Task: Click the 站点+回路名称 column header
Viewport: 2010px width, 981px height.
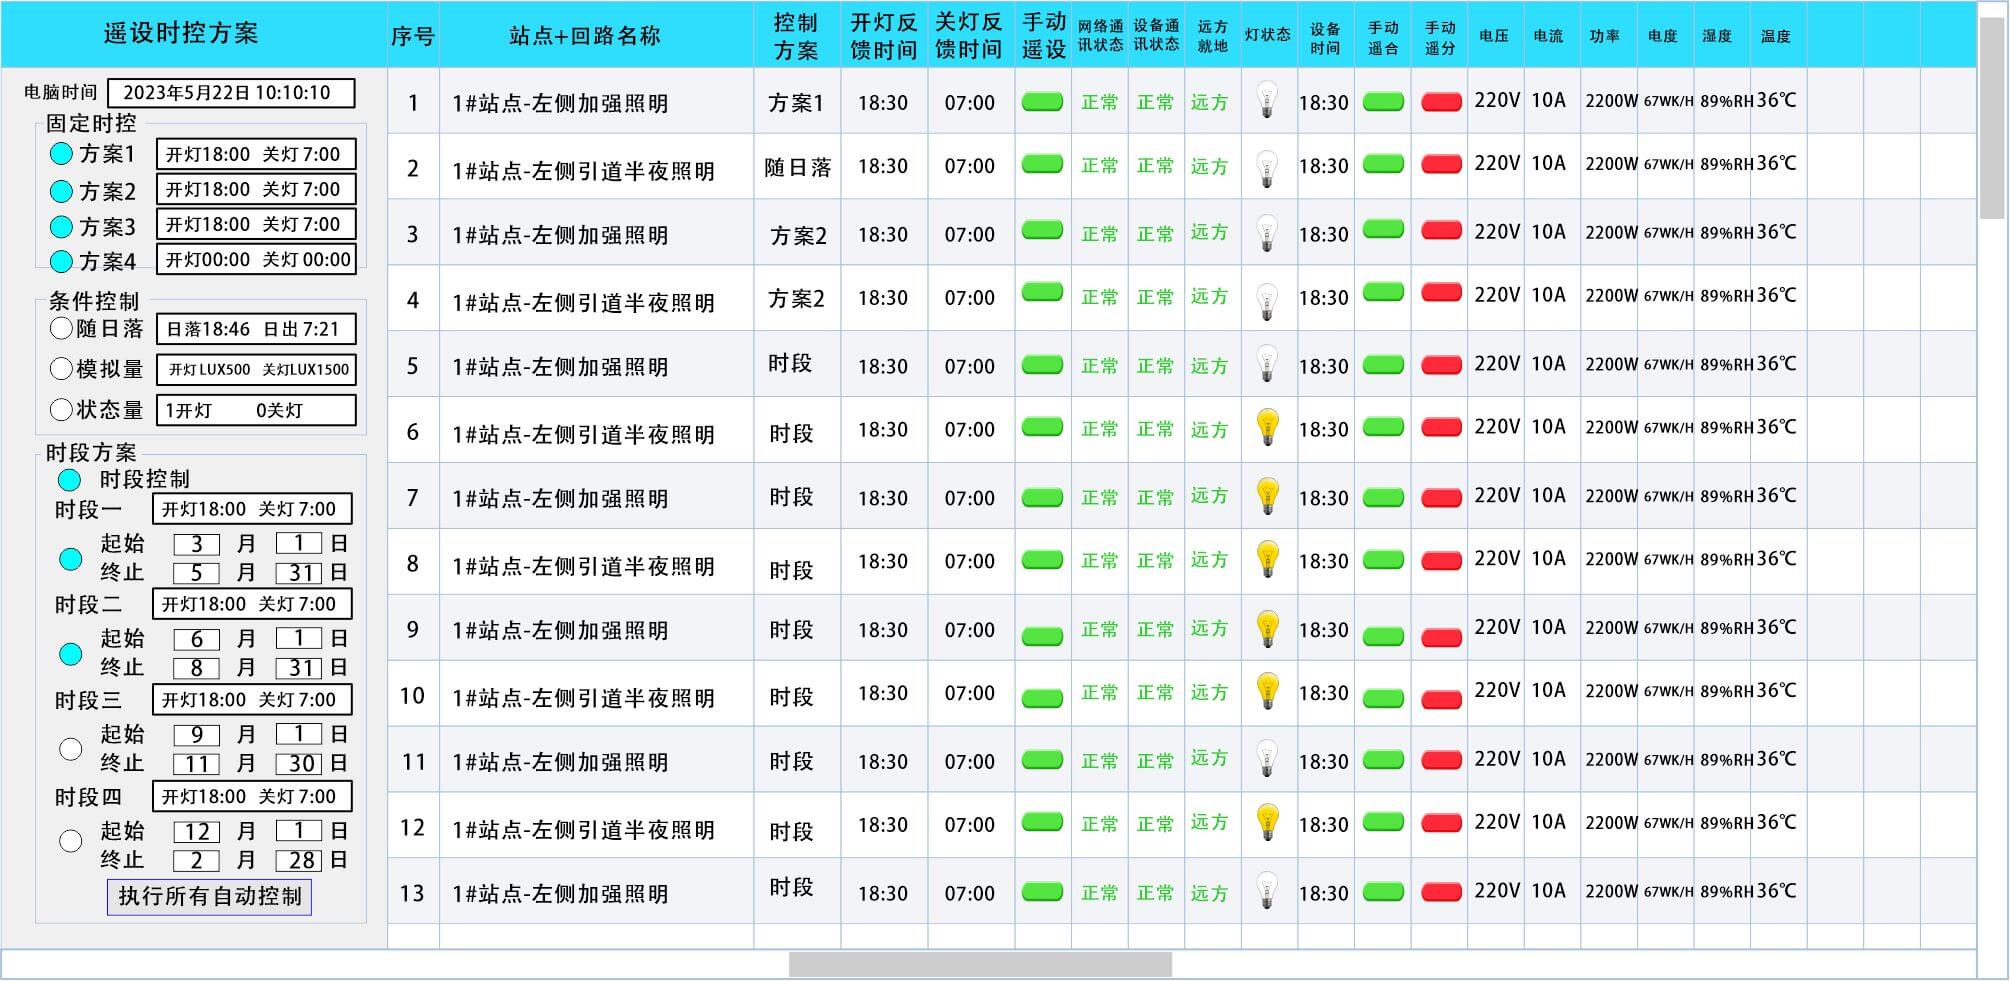Action: pos(585,36)
